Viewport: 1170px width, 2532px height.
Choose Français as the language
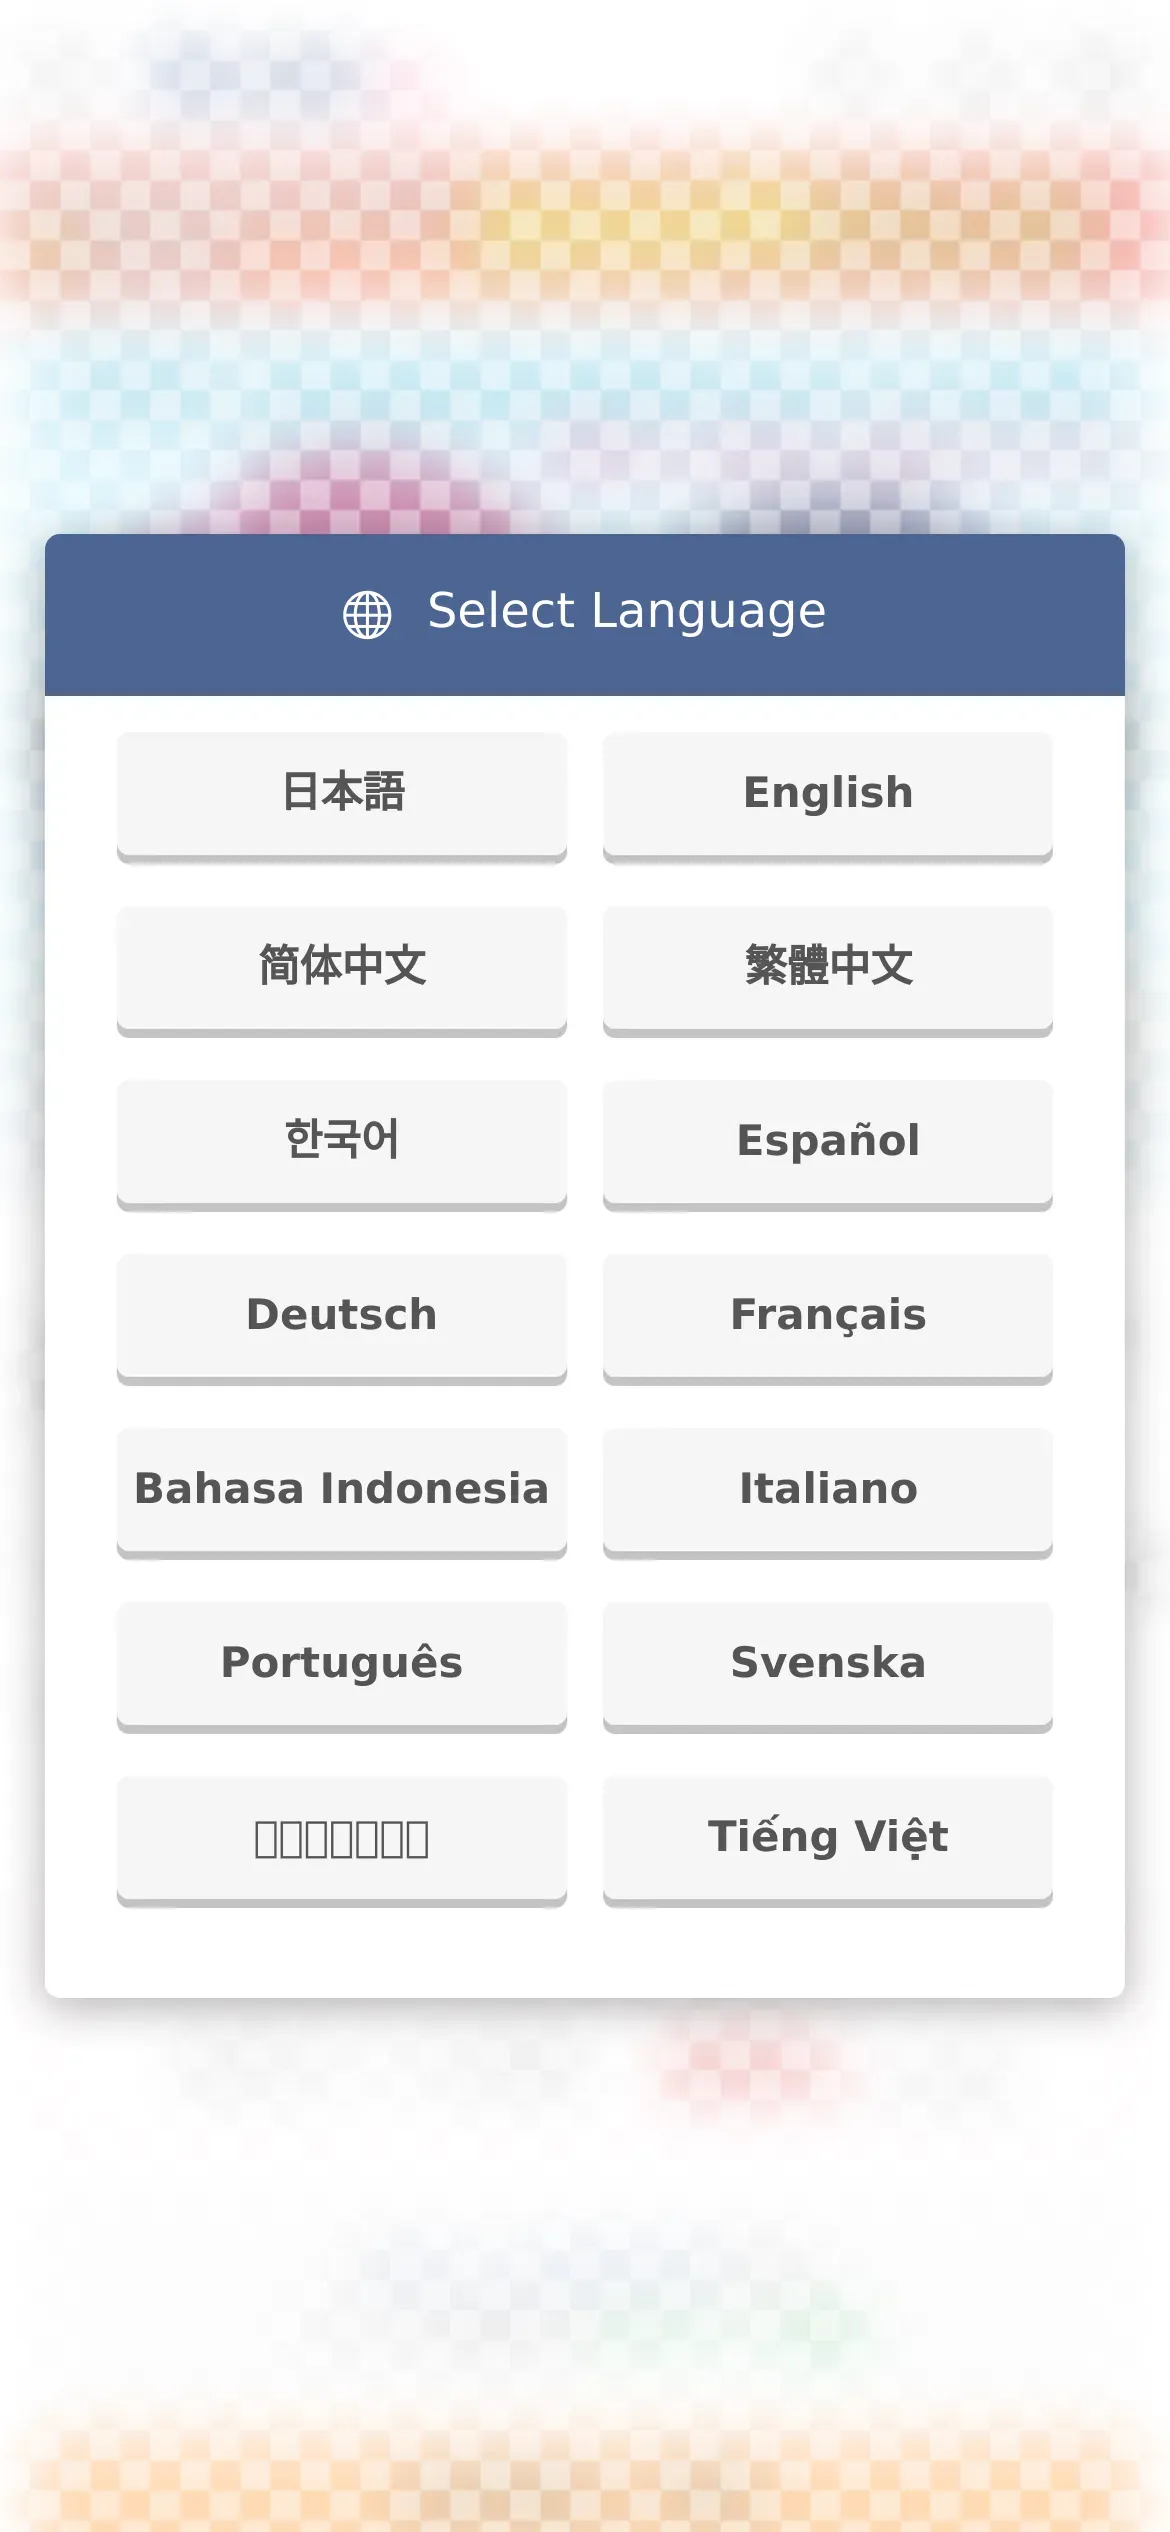[828, 1319]
